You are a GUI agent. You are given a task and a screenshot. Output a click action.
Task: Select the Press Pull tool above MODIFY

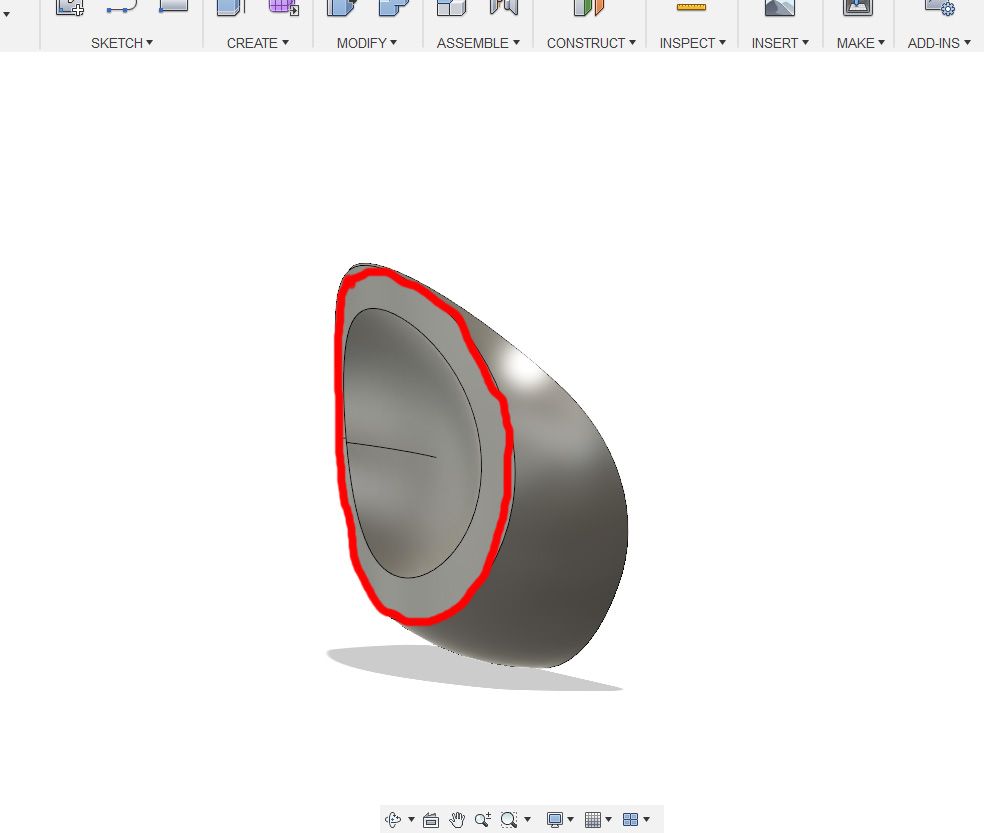coord(342,7)
